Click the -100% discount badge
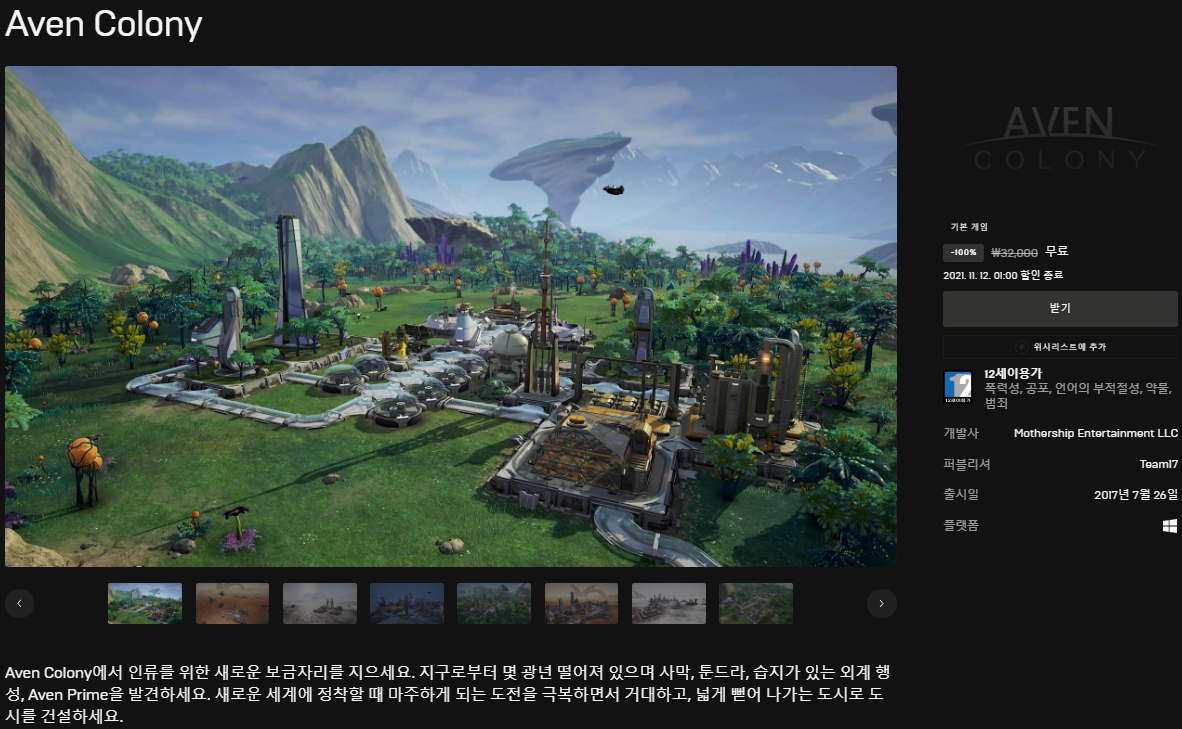This screenshot has width=1182, height=729. click(963, 253)
